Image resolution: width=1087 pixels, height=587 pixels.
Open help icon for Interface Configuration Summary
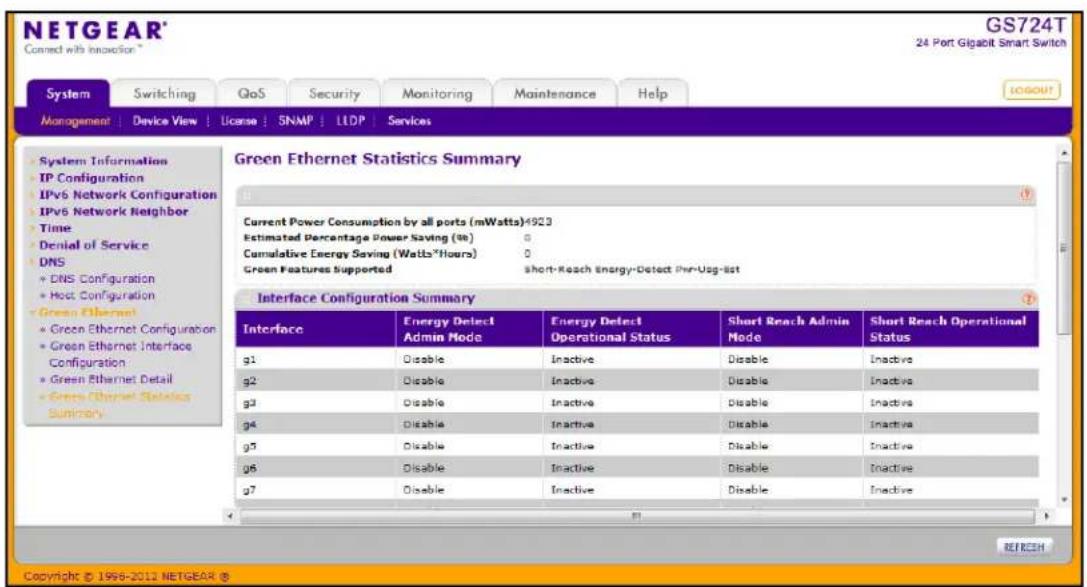pyautogui.click(x=1029, y=299)
